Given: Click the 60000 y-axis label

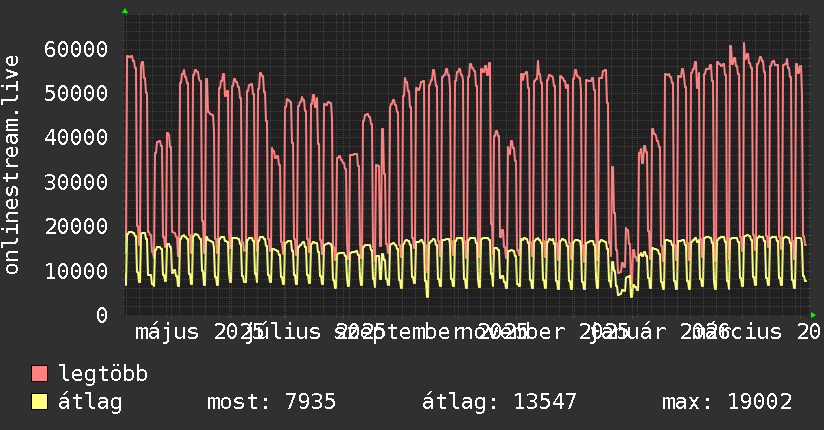Looking at the screenshot, I should pyautogui.click(x=76, y=49).
